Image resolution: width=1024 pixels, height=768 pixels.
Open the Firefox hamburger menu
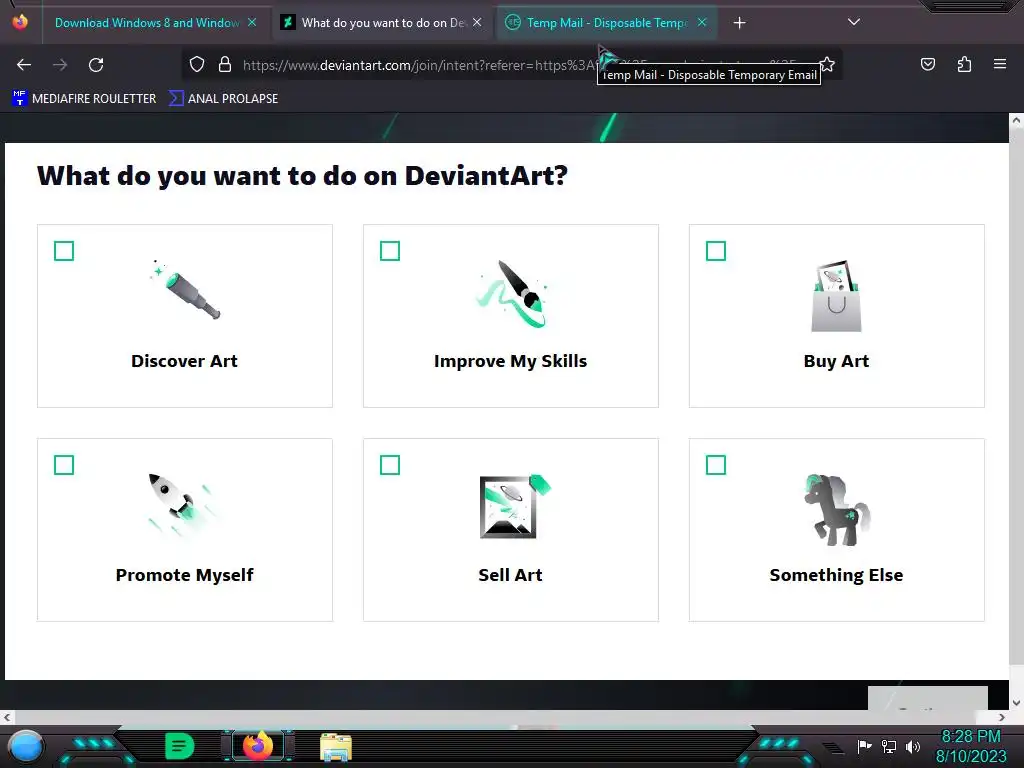coord(1000,64)
